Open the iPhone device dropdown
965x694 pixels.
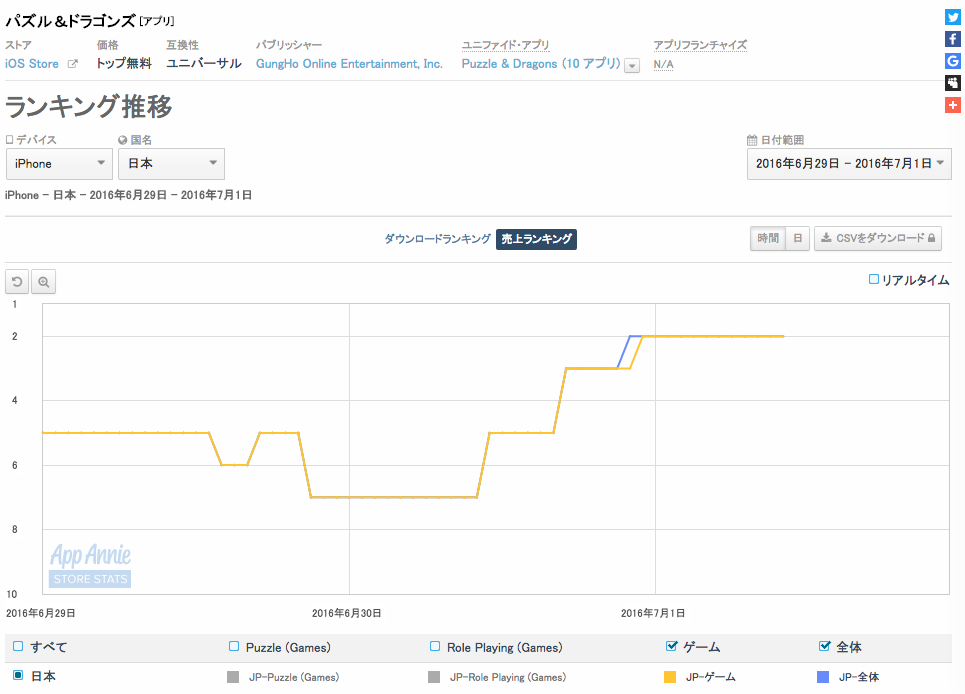[60, 164]
